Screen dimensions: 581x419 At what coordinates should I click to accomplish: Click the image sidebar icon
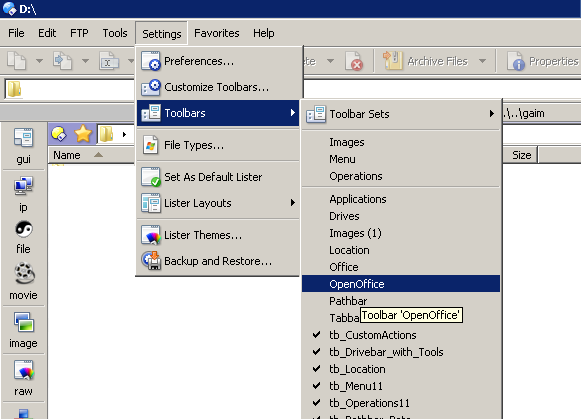click(x=24, y=322)
